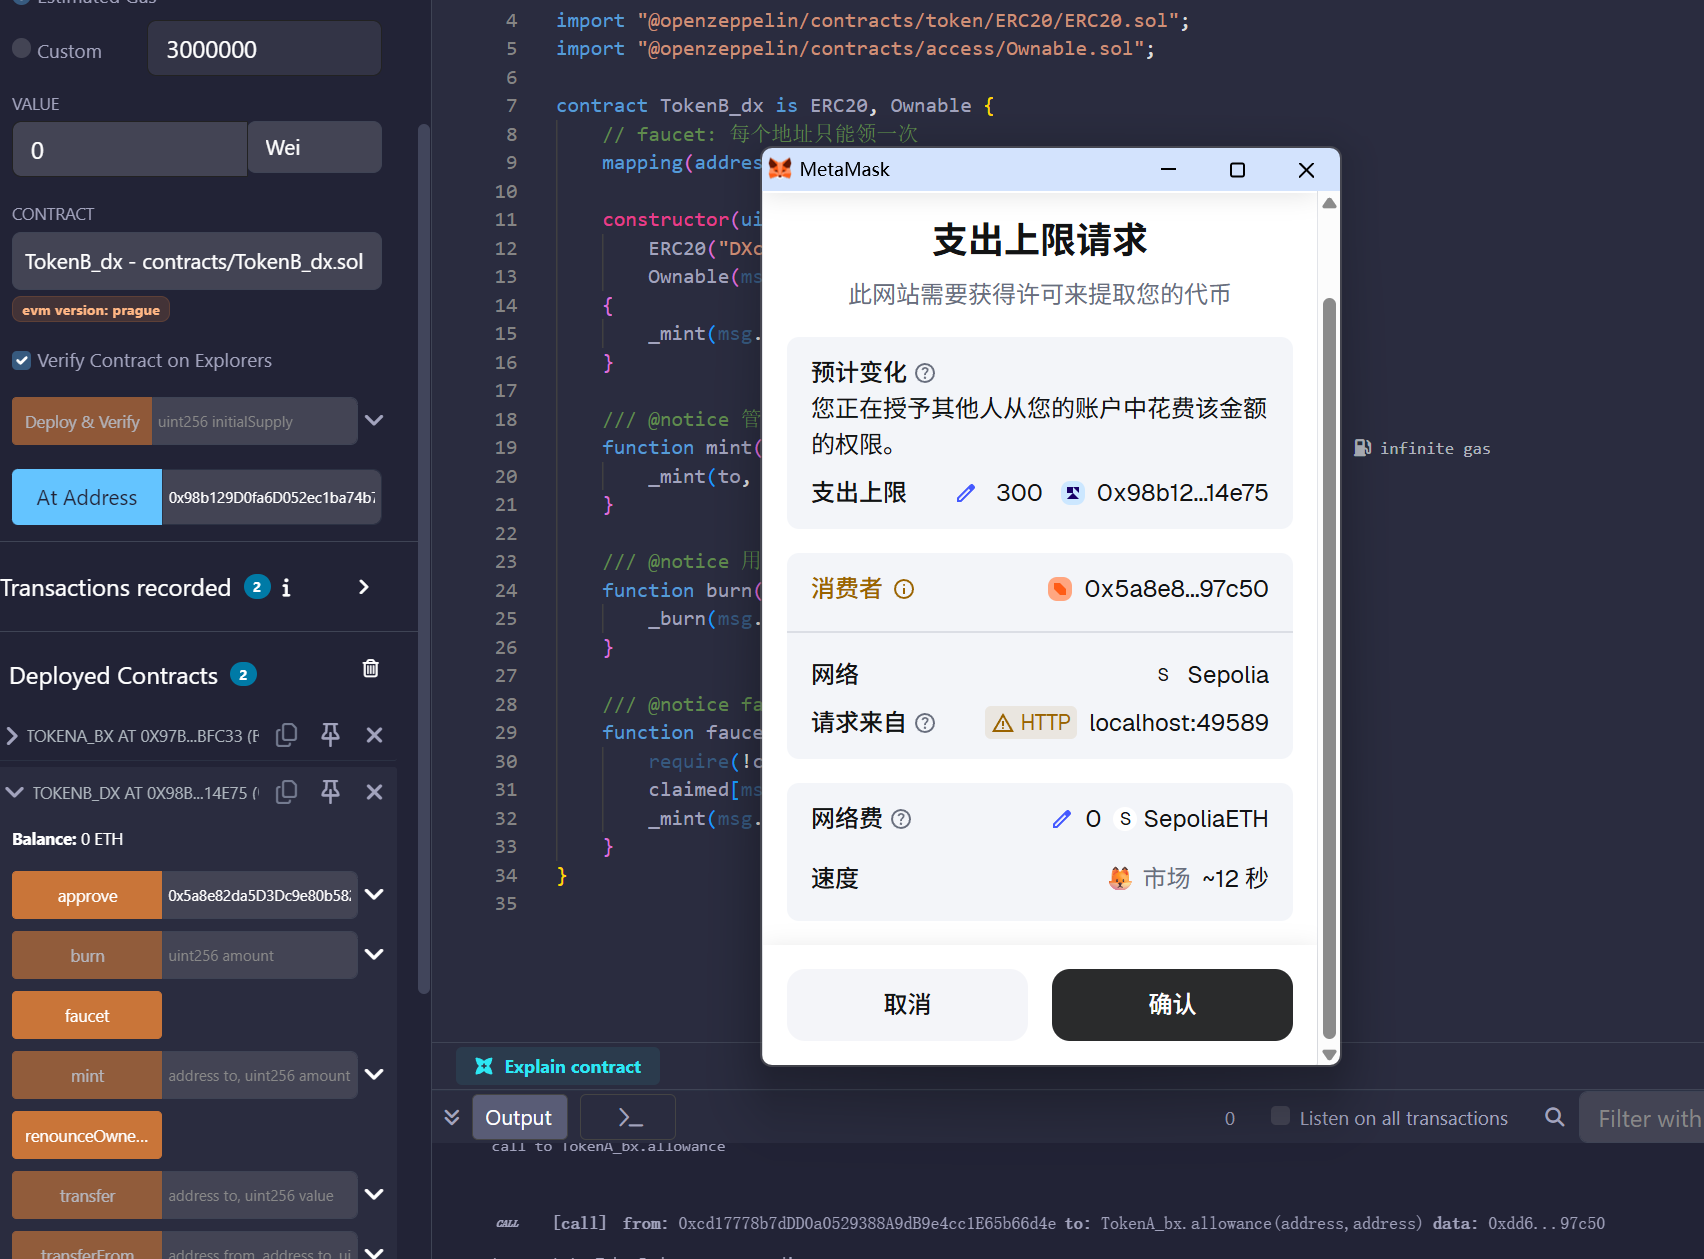Screen dimensions: 1704x1259
Task: Delete all deployed contracts with trash icon
Action: pos(370,669)
